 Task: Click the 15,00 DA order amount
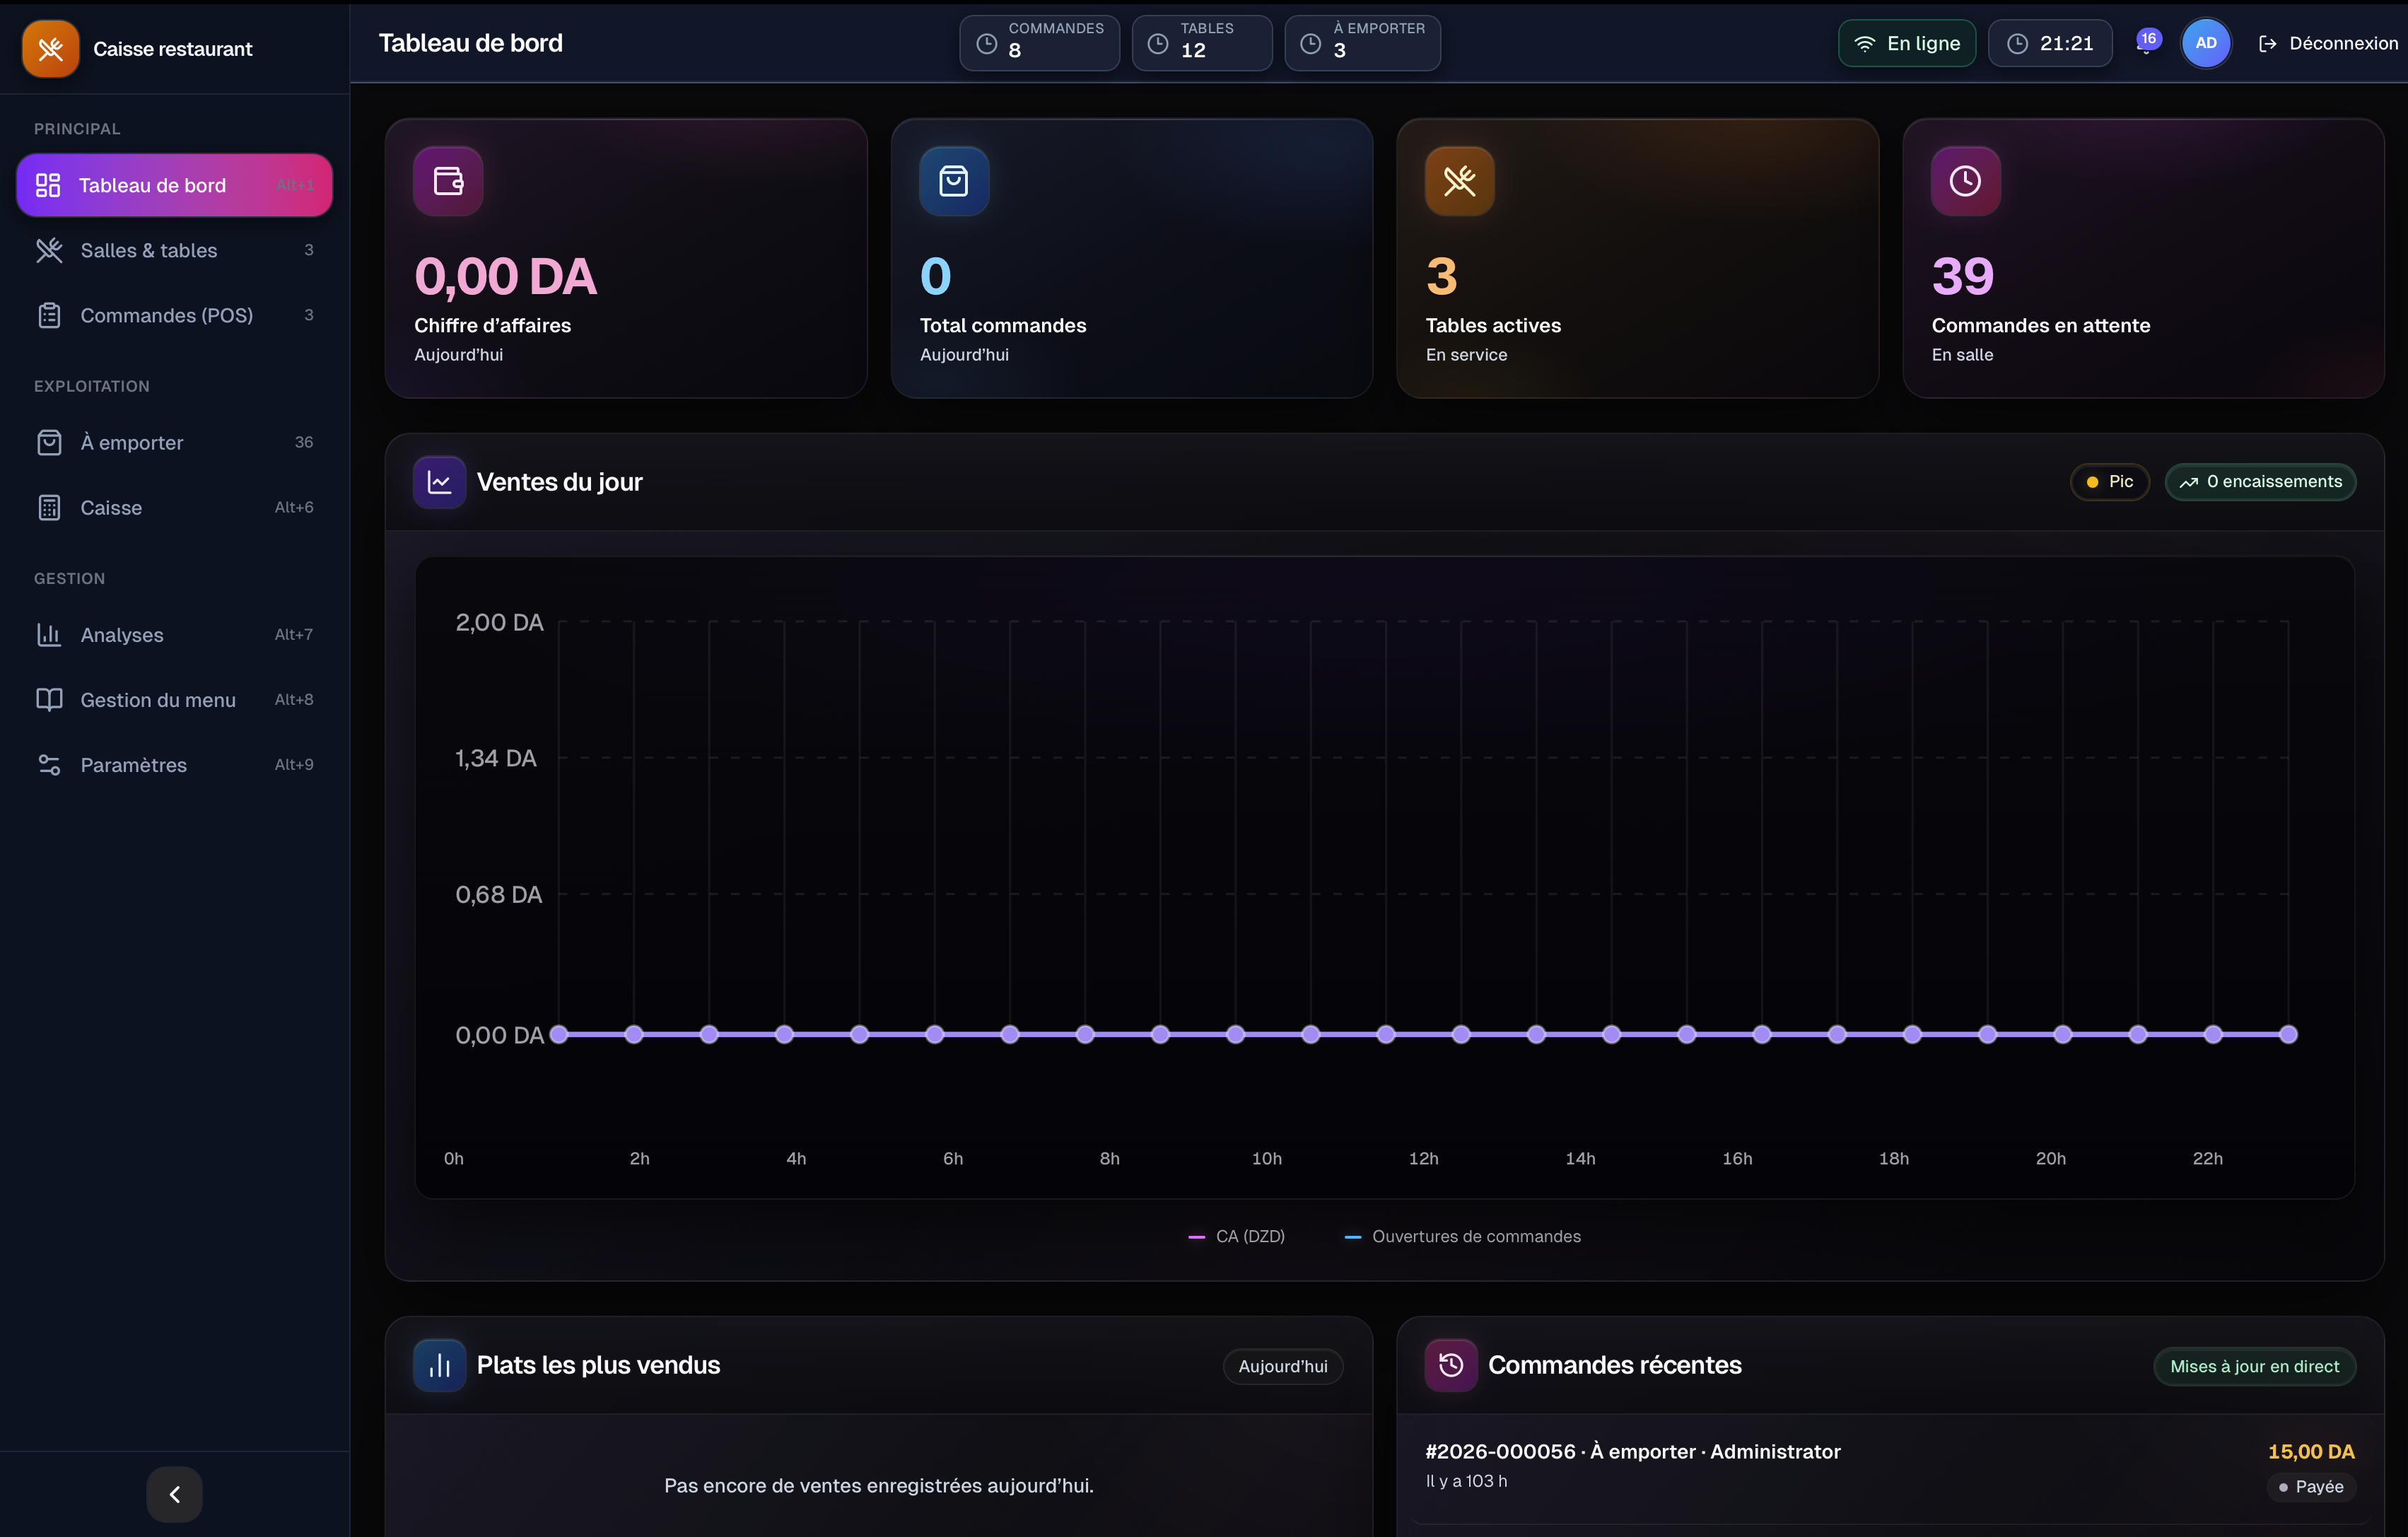tap(2310, 1451)
